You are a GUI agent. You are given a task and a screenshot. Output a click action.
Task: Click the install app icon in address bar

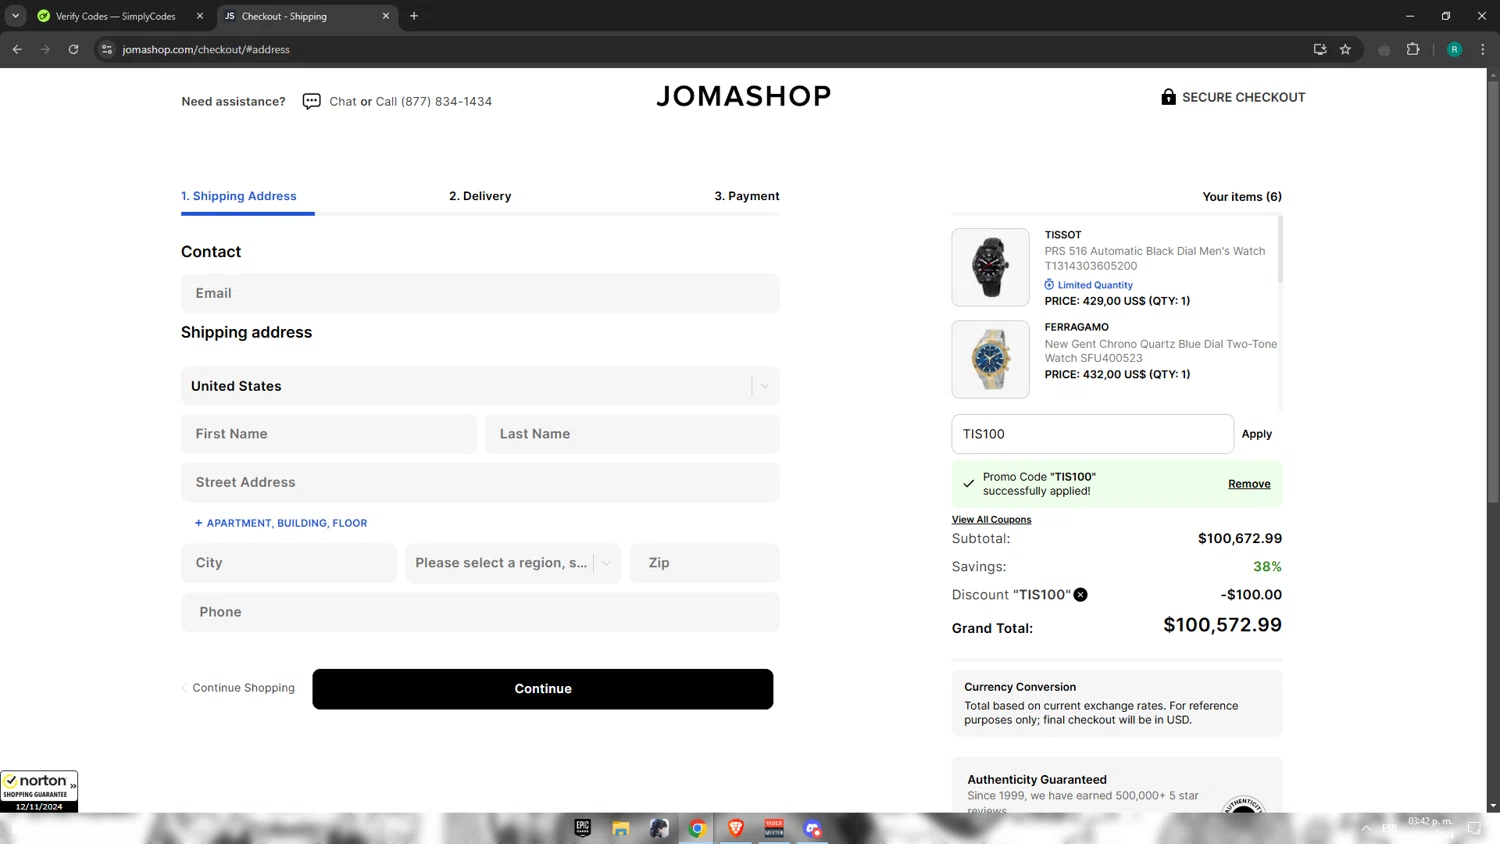pyautogui.click(x=1320, y=49)
